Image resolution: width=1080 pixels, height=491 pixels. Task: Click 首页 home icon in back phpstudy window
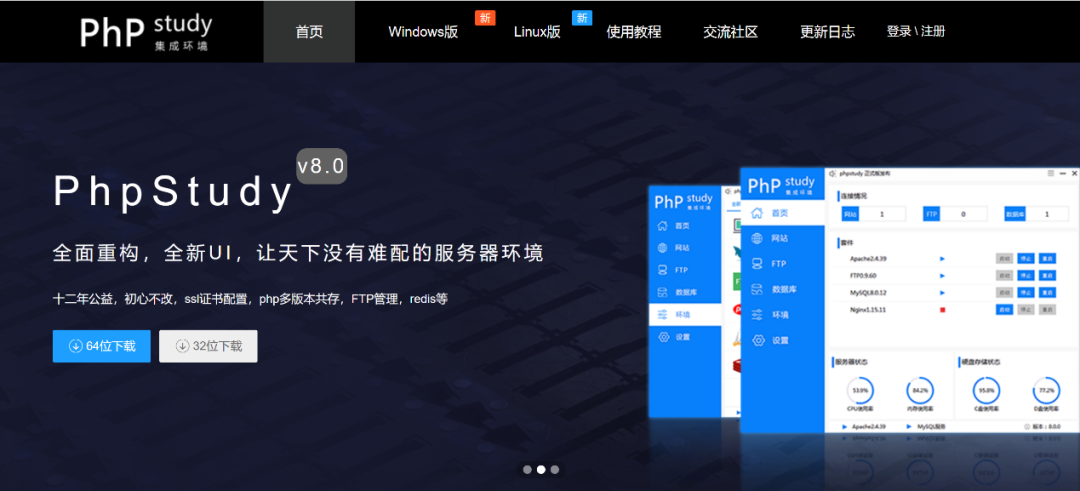(x=663, y=225)
